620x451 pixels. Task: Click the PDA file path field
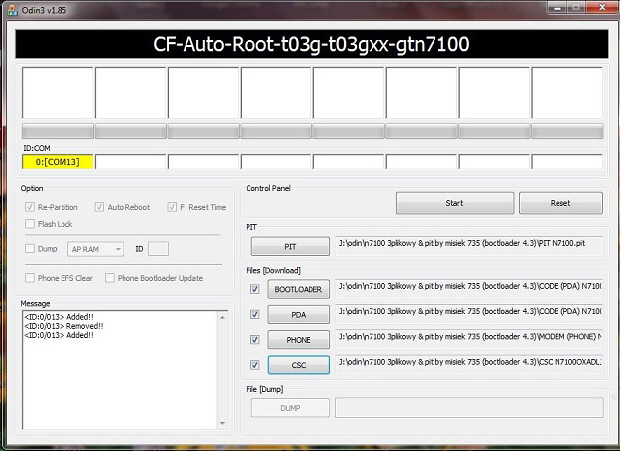pos(469,315)
